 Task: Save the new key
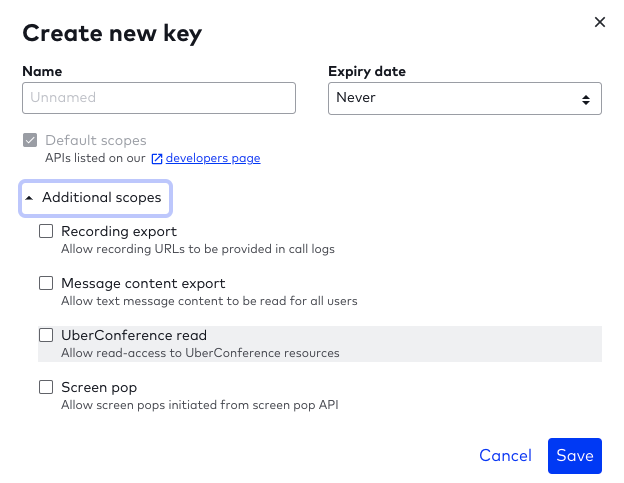coord(575,456)
